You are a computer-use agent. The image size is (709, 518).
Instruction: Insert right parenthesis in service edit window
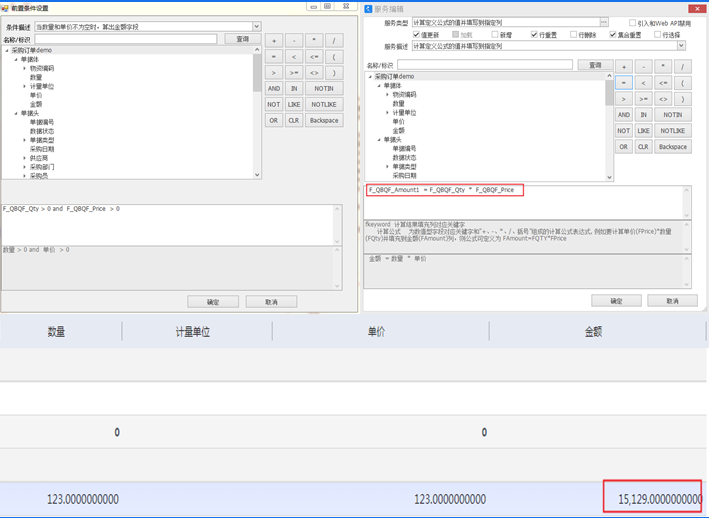tap(683, 99)
